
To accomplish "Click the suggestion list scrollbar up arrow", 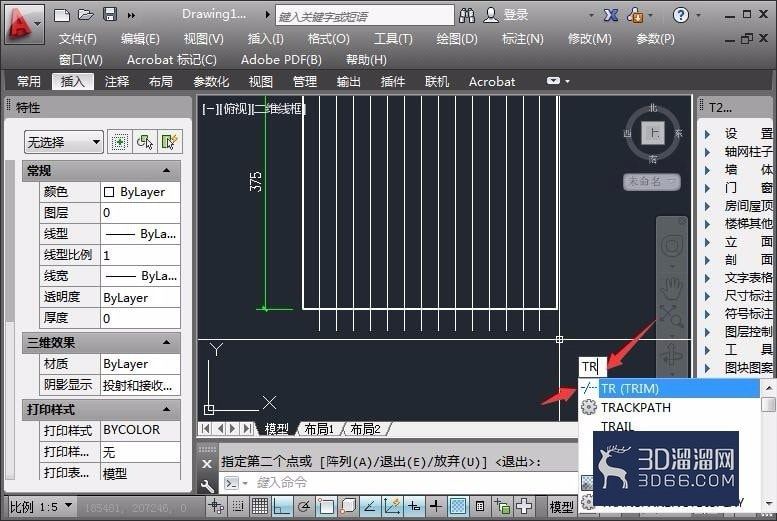I will pyautogui.click(x=769, y=388).
